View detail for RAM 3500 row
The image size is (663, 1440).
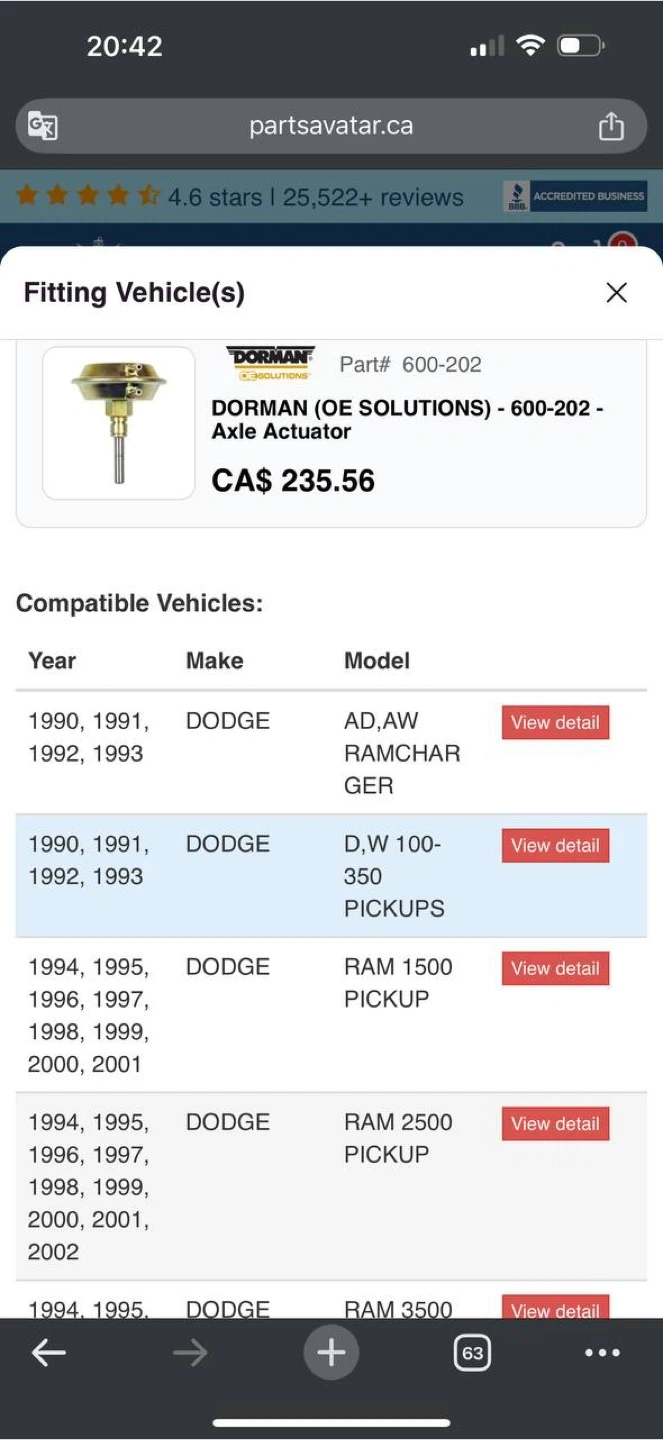(555, 1309)
